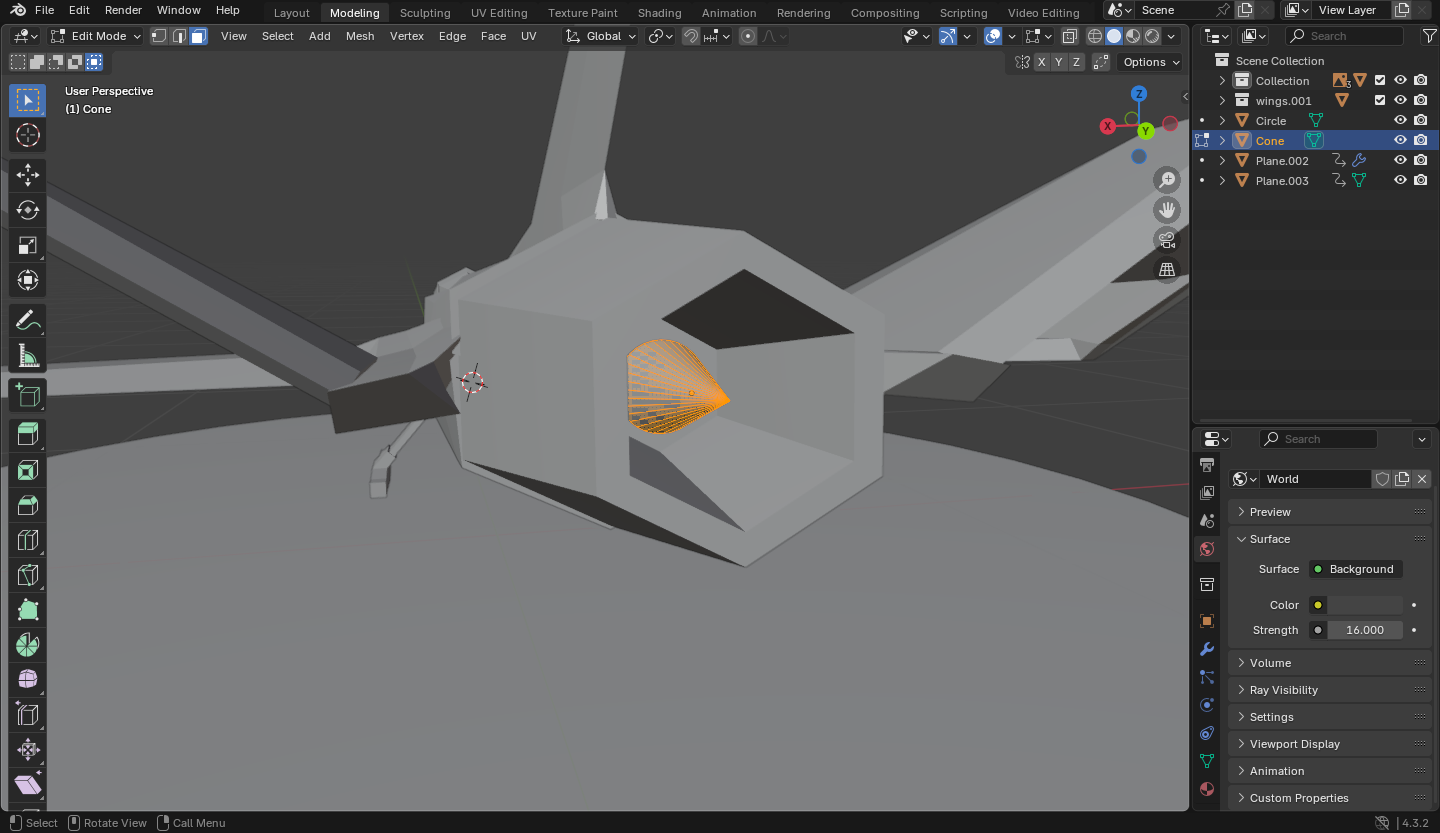Image resolution: width=1440 pixels, height=833 pixels.
Task: Enable face select mode
Action: 199,36
